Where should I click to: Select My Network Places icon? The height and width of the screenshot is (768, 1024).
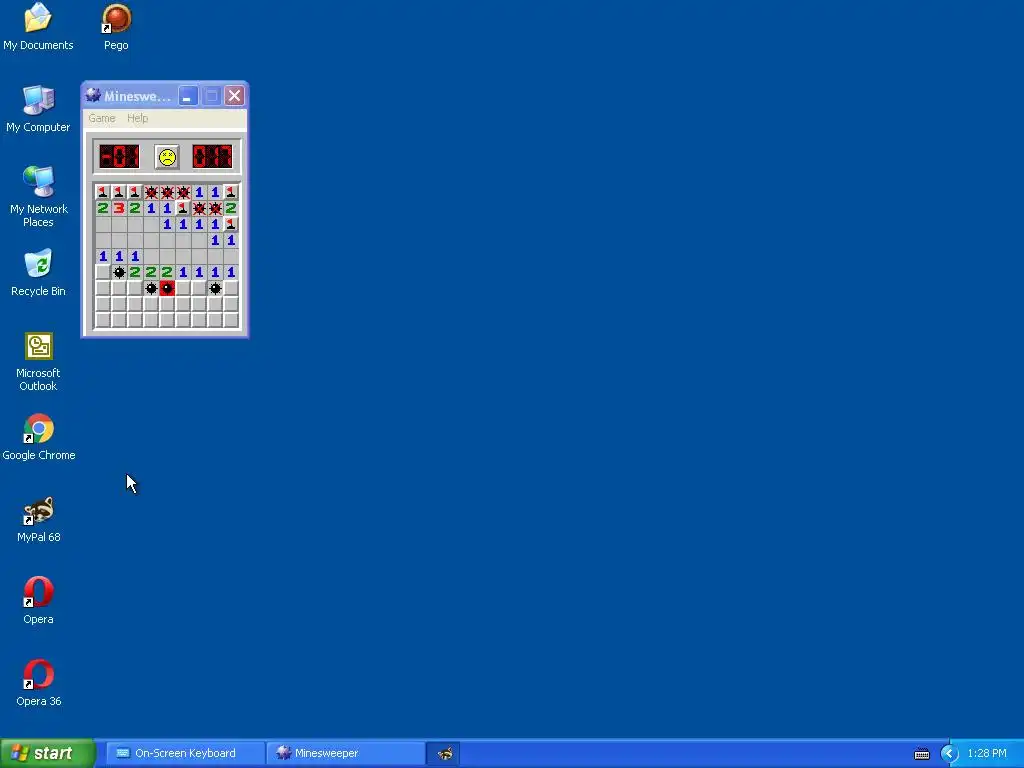pyautogui.click(x=39, y=197)
